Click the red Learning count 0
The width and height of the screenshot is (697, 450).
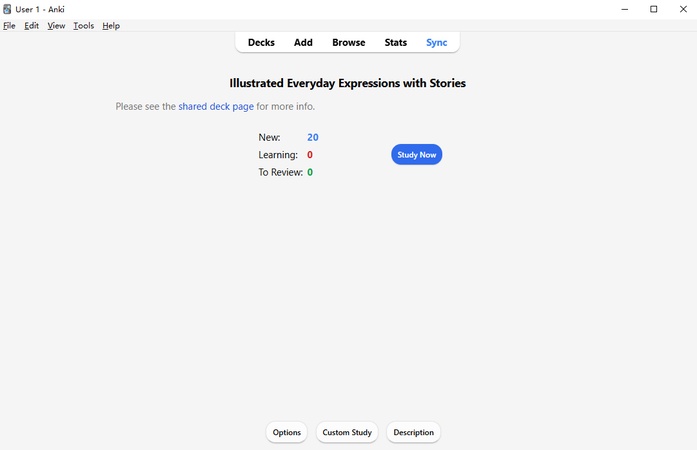click(310, 155)
